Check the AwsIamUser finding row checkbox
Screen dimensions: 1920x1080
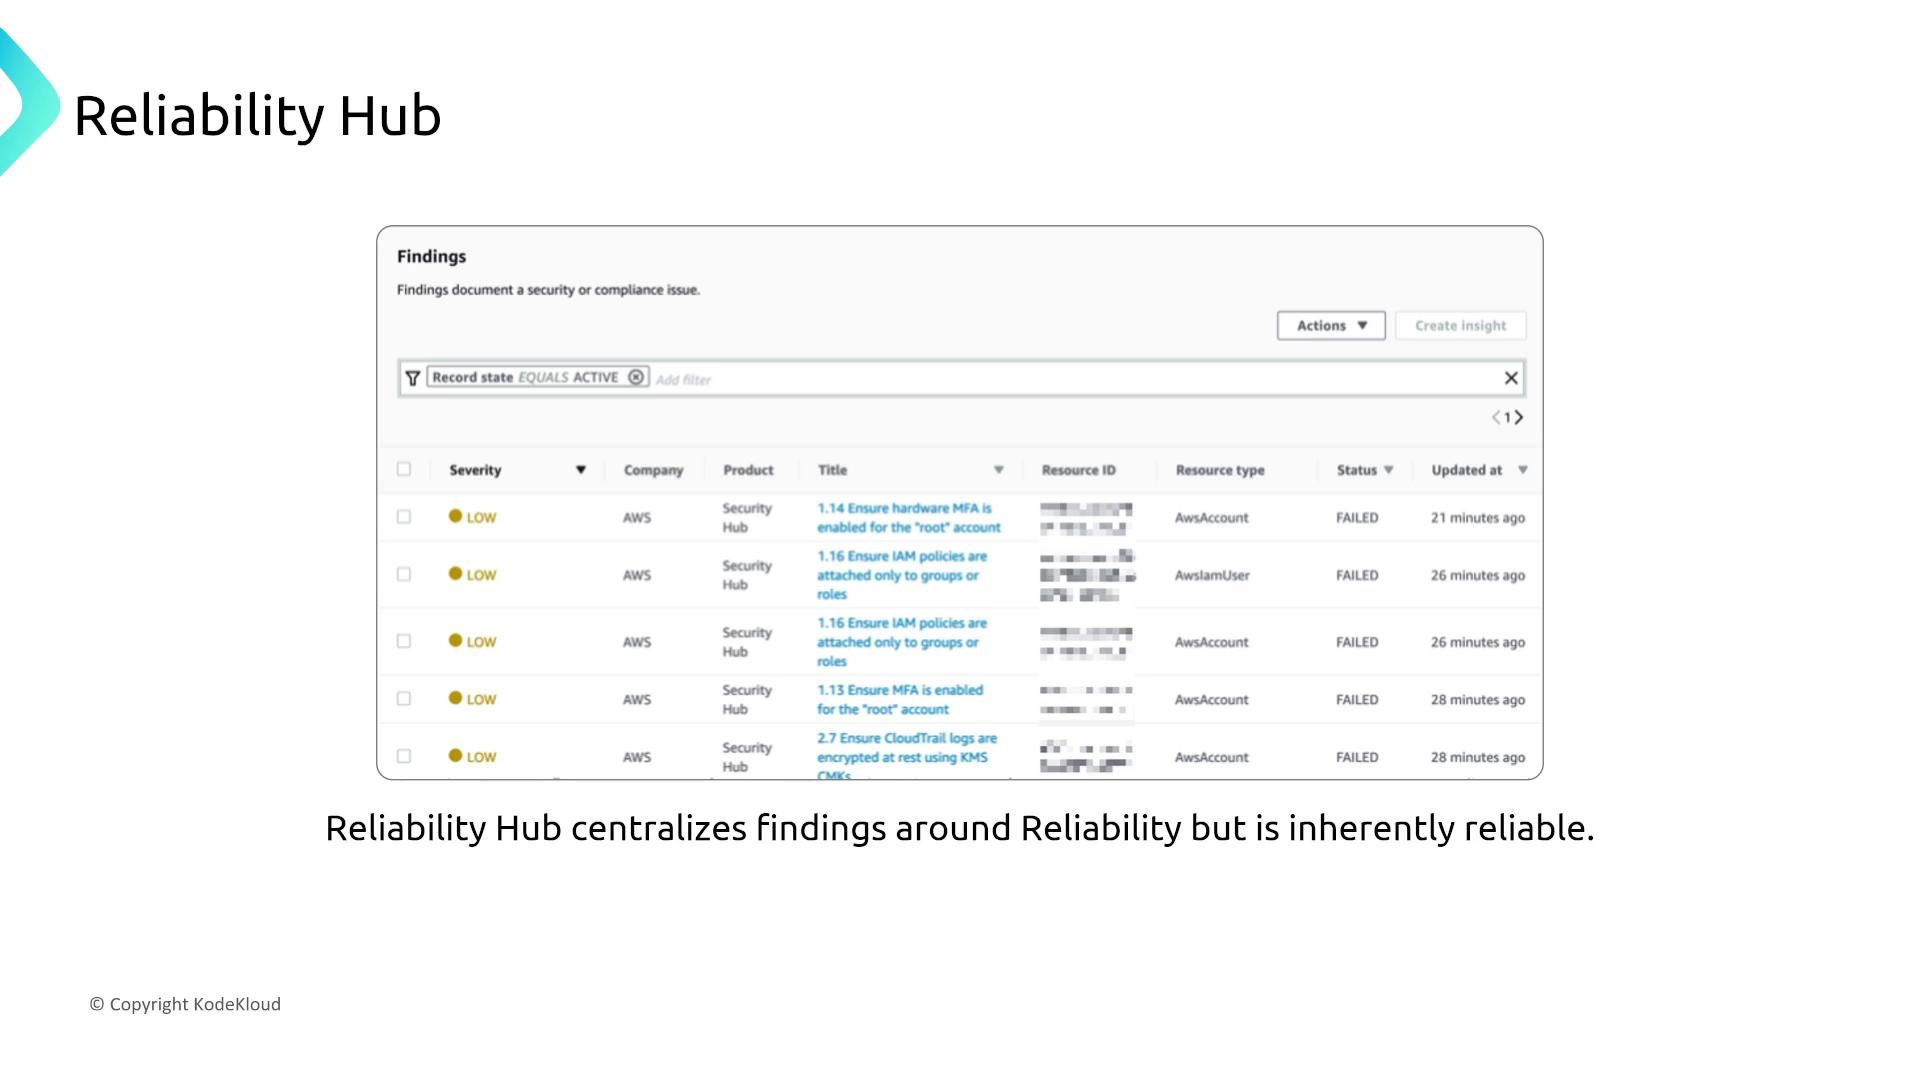click(404, 574)
